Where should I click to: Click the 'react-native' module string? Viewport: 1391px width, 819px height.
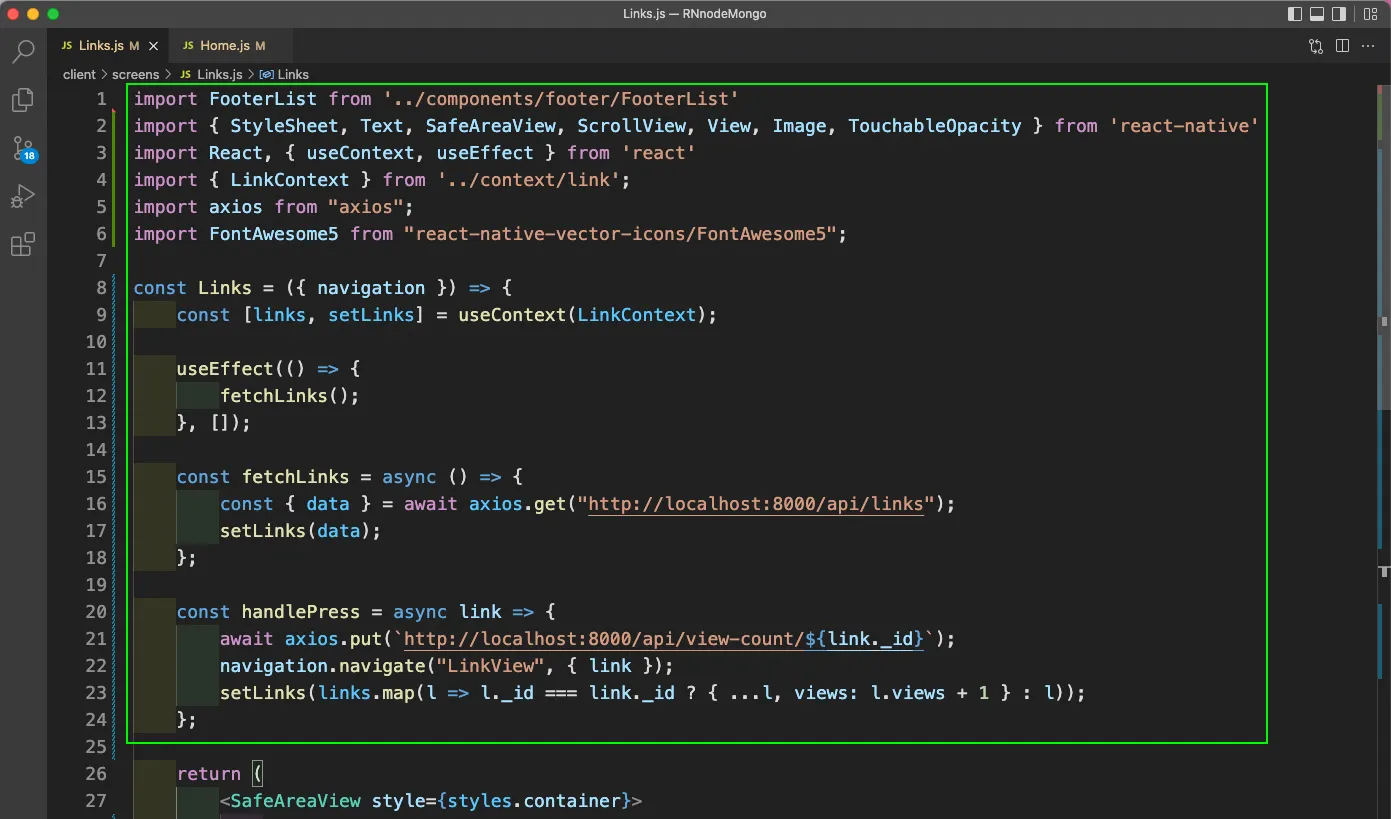pos(1183,126)
